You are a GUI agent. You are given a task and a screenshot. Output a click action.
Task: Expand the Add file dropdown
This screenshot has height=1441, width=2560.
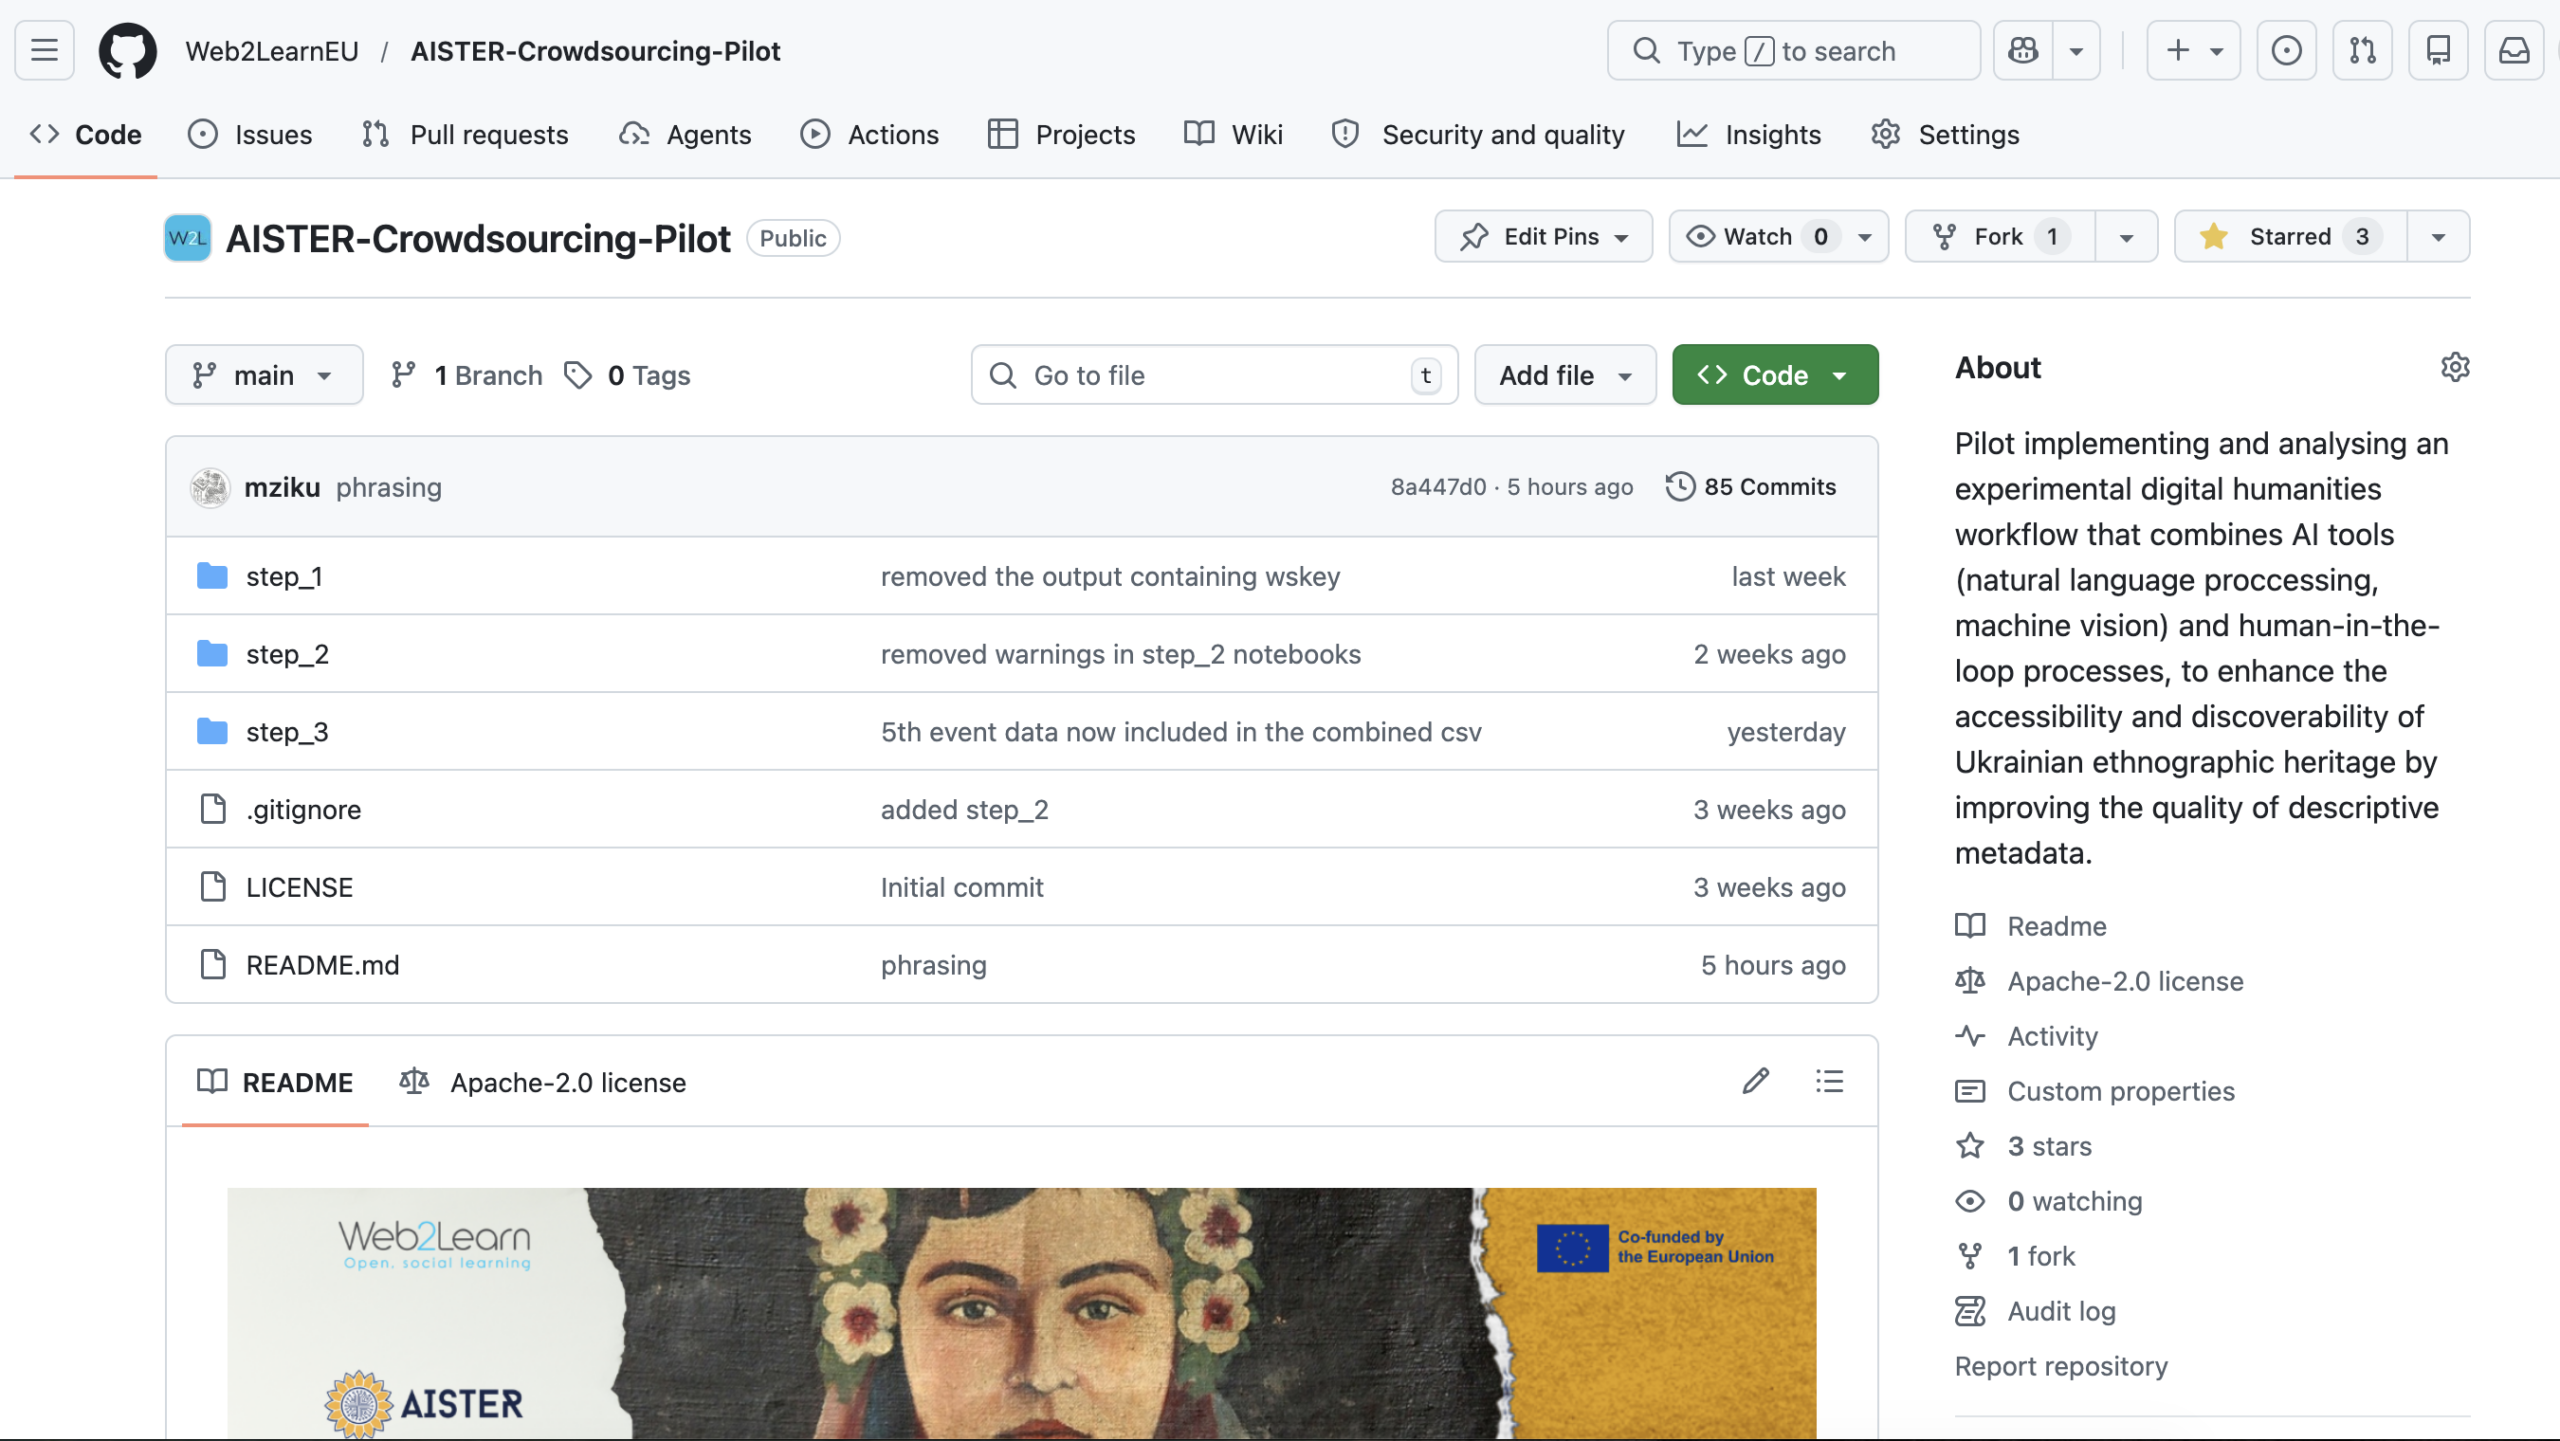(1564, 375)
